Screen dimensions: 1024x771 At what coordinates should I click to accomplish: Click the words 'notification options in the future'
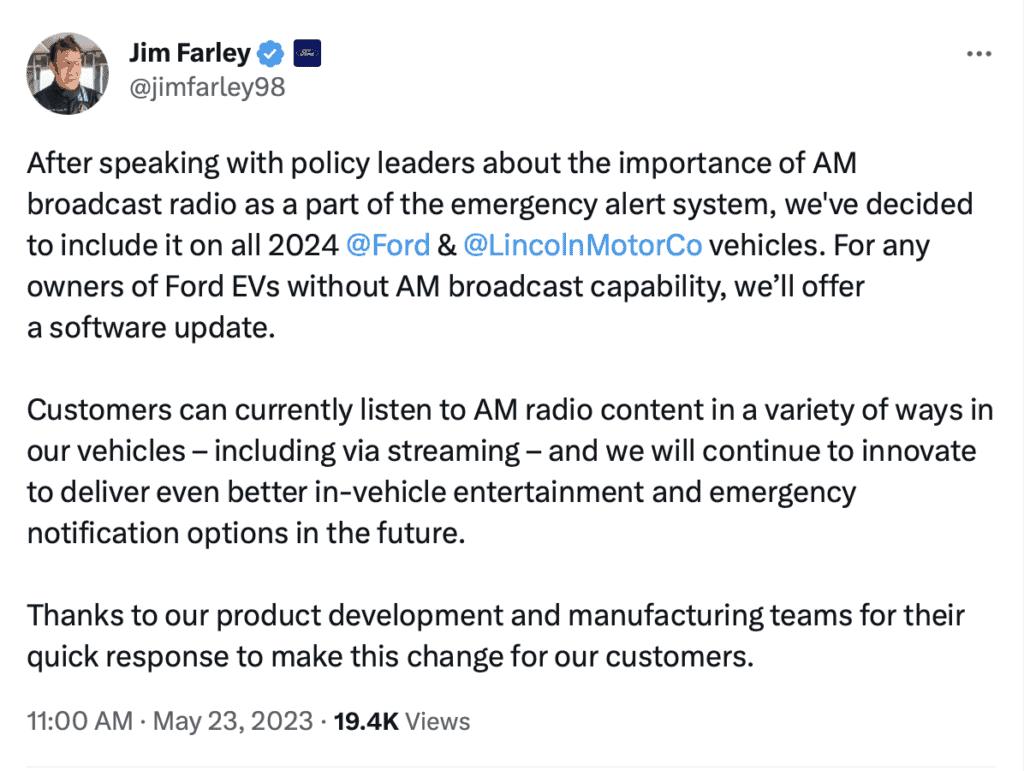pos(245,533)
